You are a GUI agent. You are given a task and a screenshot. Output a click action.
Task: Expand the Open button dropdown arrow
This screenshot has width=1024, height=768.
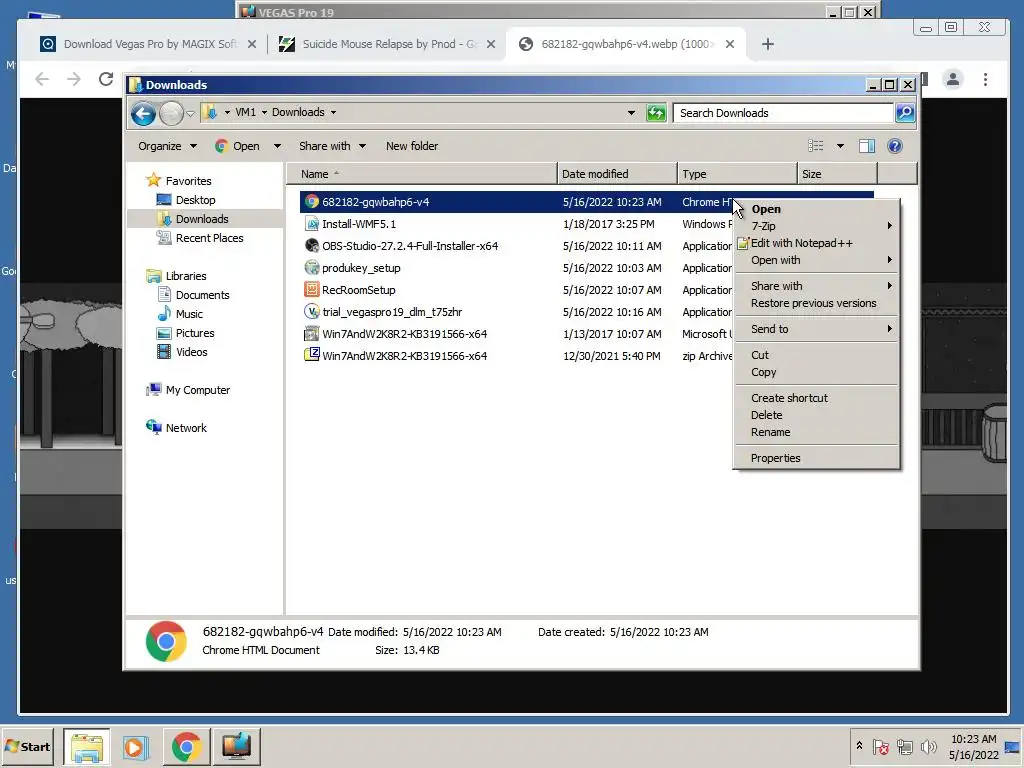coord(277,146)
